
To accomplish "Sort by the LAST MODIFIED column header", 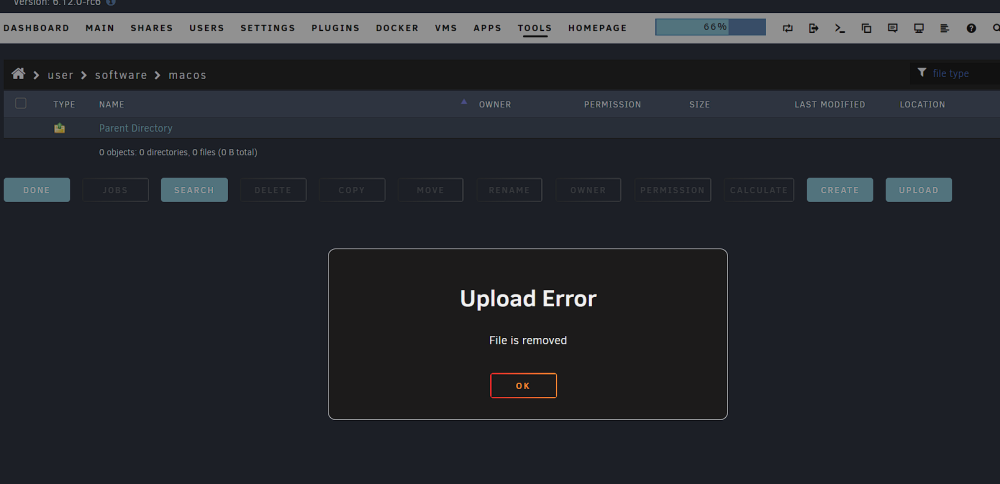I will pos(829,105).
